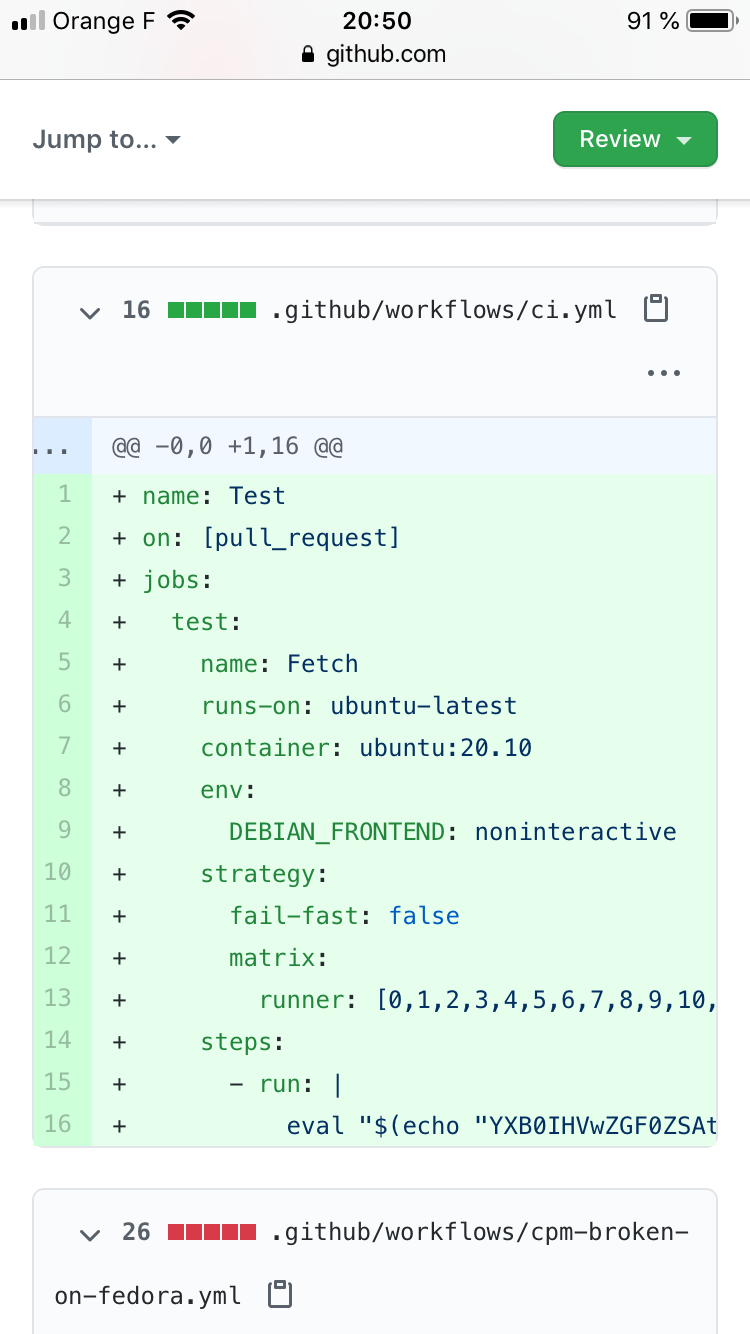Open the Jump to… dropdown
The image size is (750, 1334).
coord(106,139)
